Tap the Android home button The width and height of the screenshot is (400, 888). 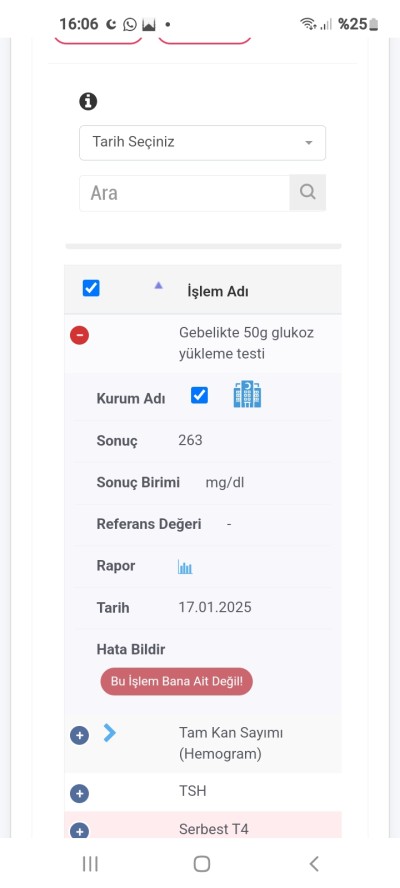(x=202, y=864)
